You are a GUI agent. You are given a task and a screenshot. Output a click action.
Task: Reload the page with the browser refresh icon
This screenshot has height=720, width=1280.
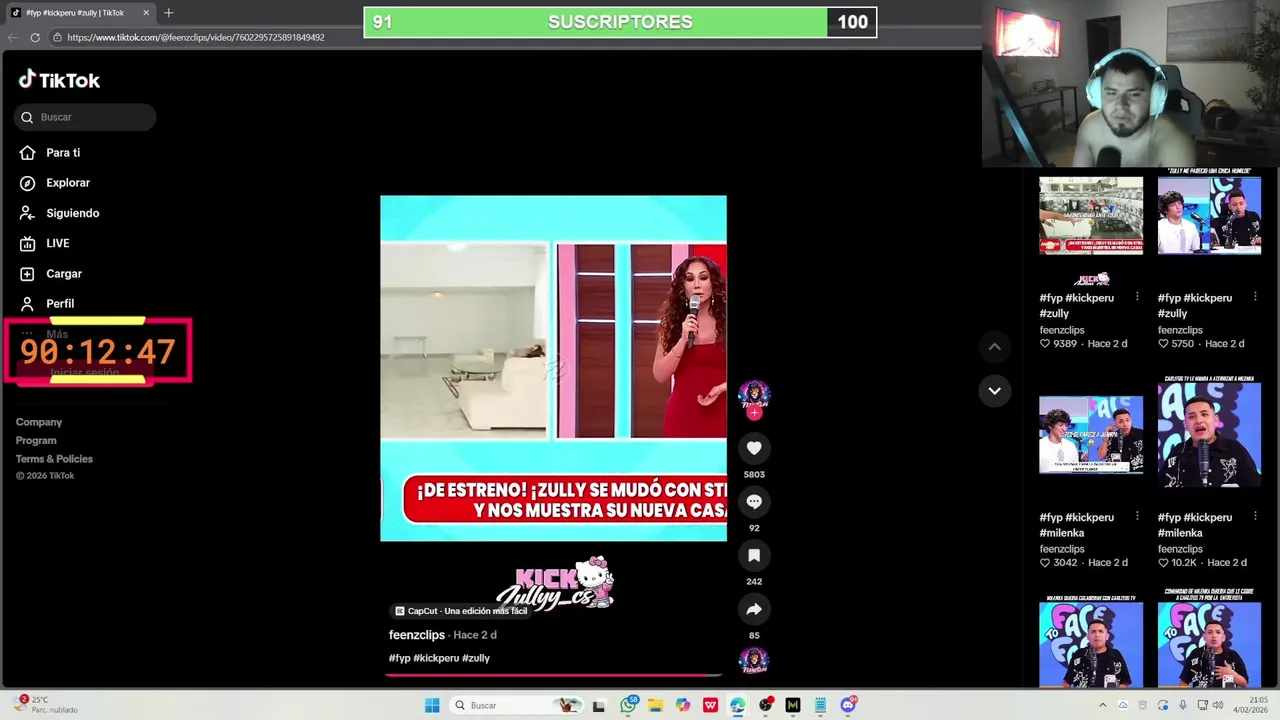click(x=35, y=37)
